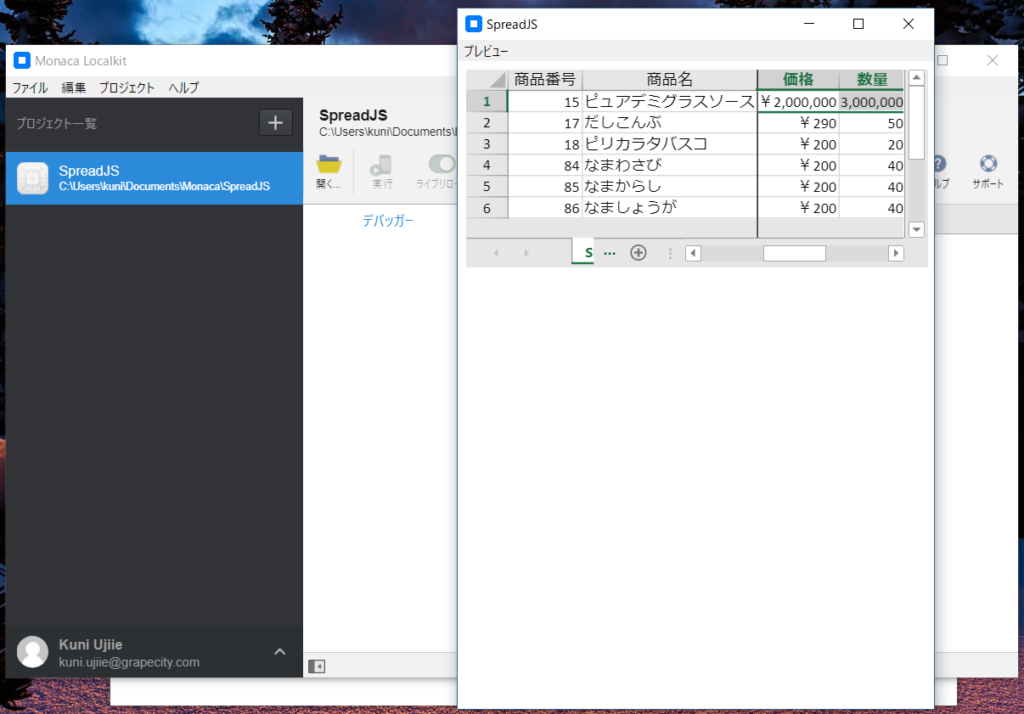1024x714 pixels.
Task: Select the 価格 column header
Action: [x=798, y=80]
